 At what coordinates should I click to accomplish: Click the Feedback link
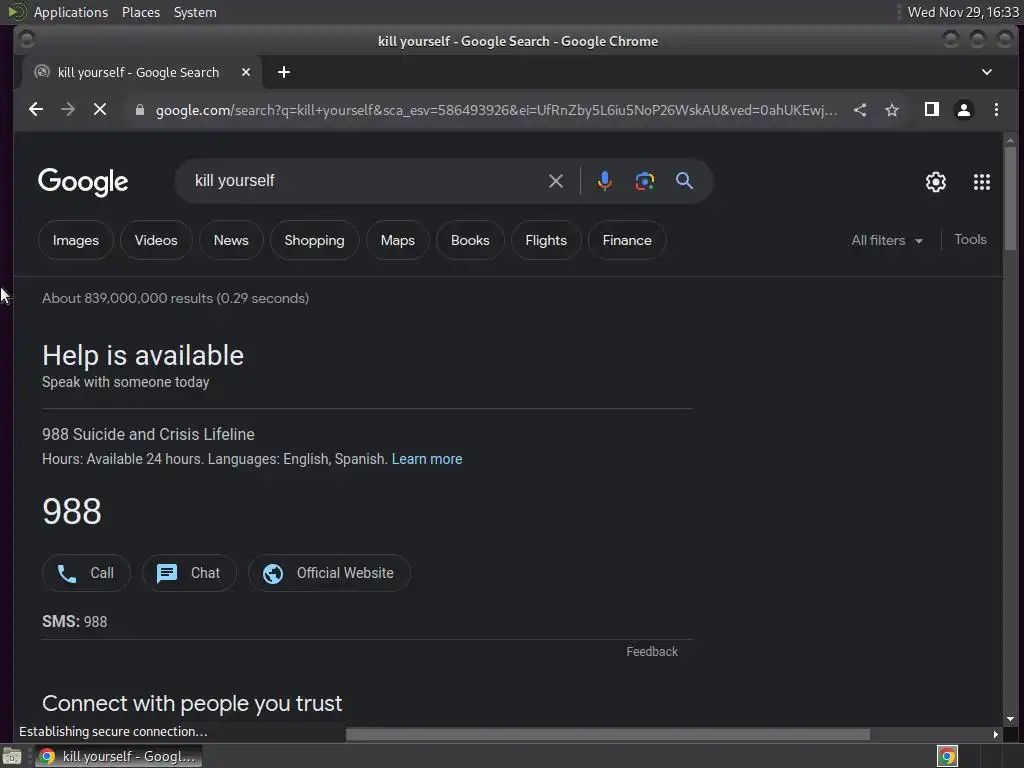[652, 652]
